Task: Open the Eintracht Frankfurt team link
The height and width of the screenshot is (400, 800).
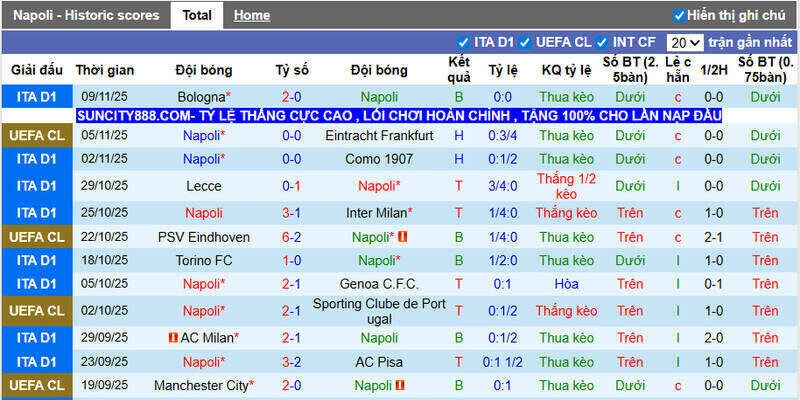Action: tap(379, 135)
